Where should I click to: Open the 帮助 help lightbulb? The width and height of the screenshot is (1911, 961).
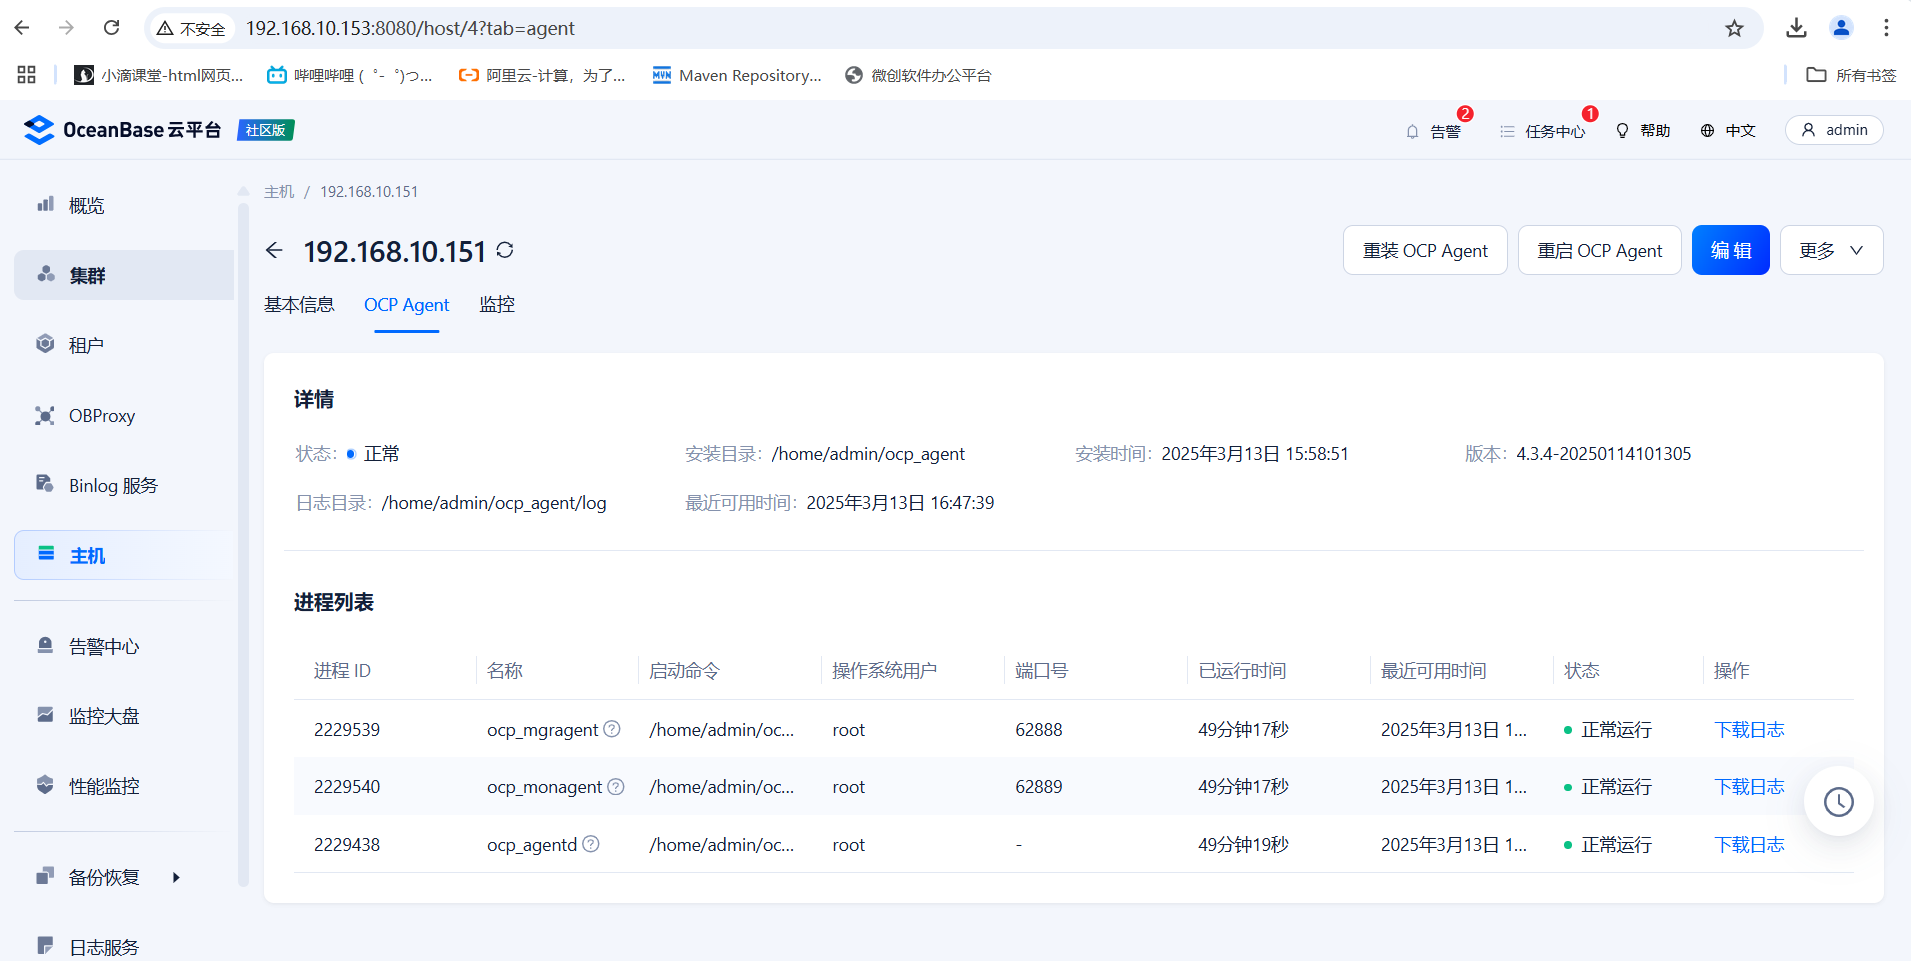[x=1643, y=131]
